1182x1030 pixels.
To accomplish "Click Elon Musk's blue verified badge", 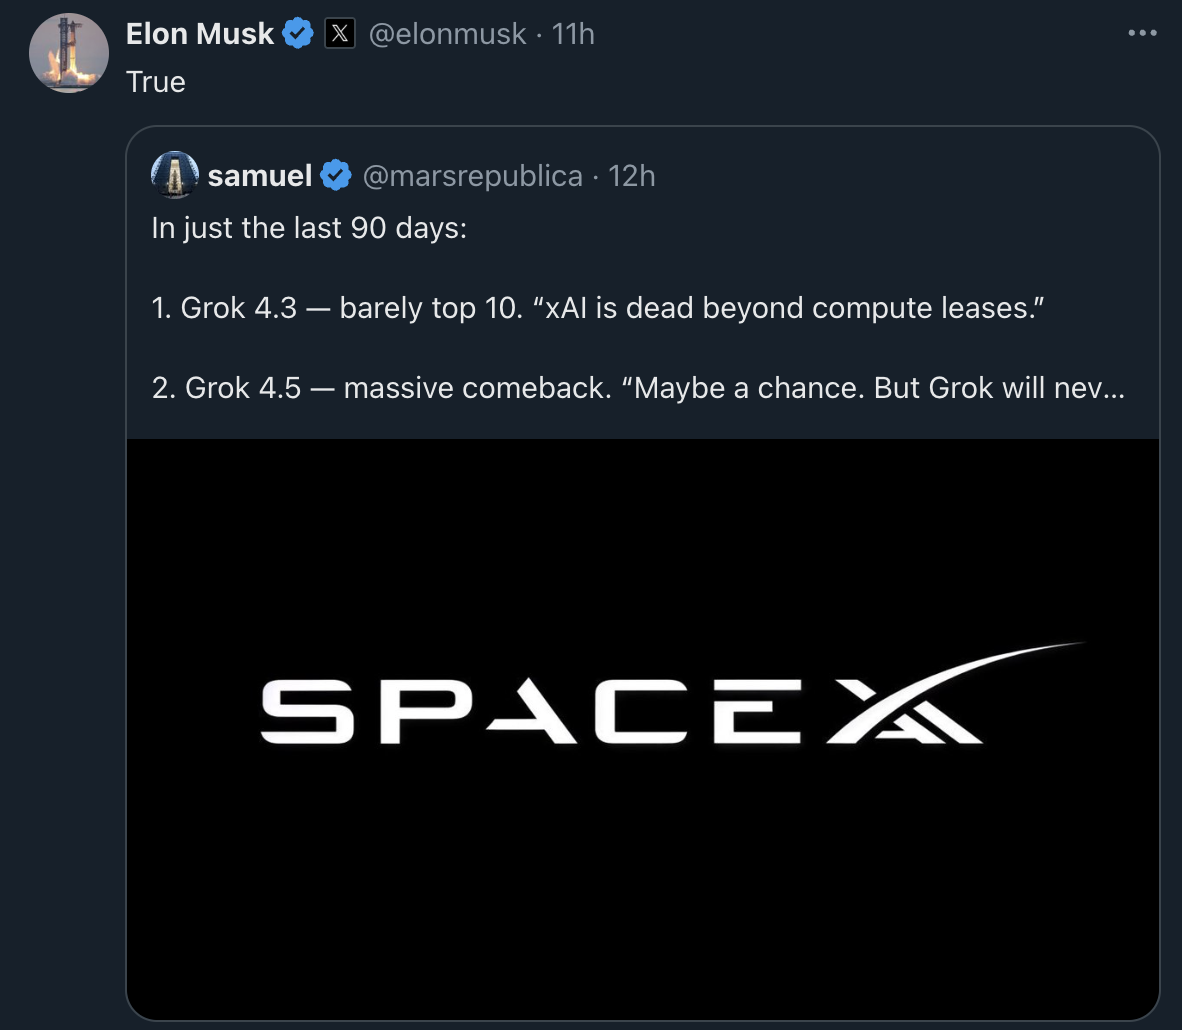I will [298, 33].
